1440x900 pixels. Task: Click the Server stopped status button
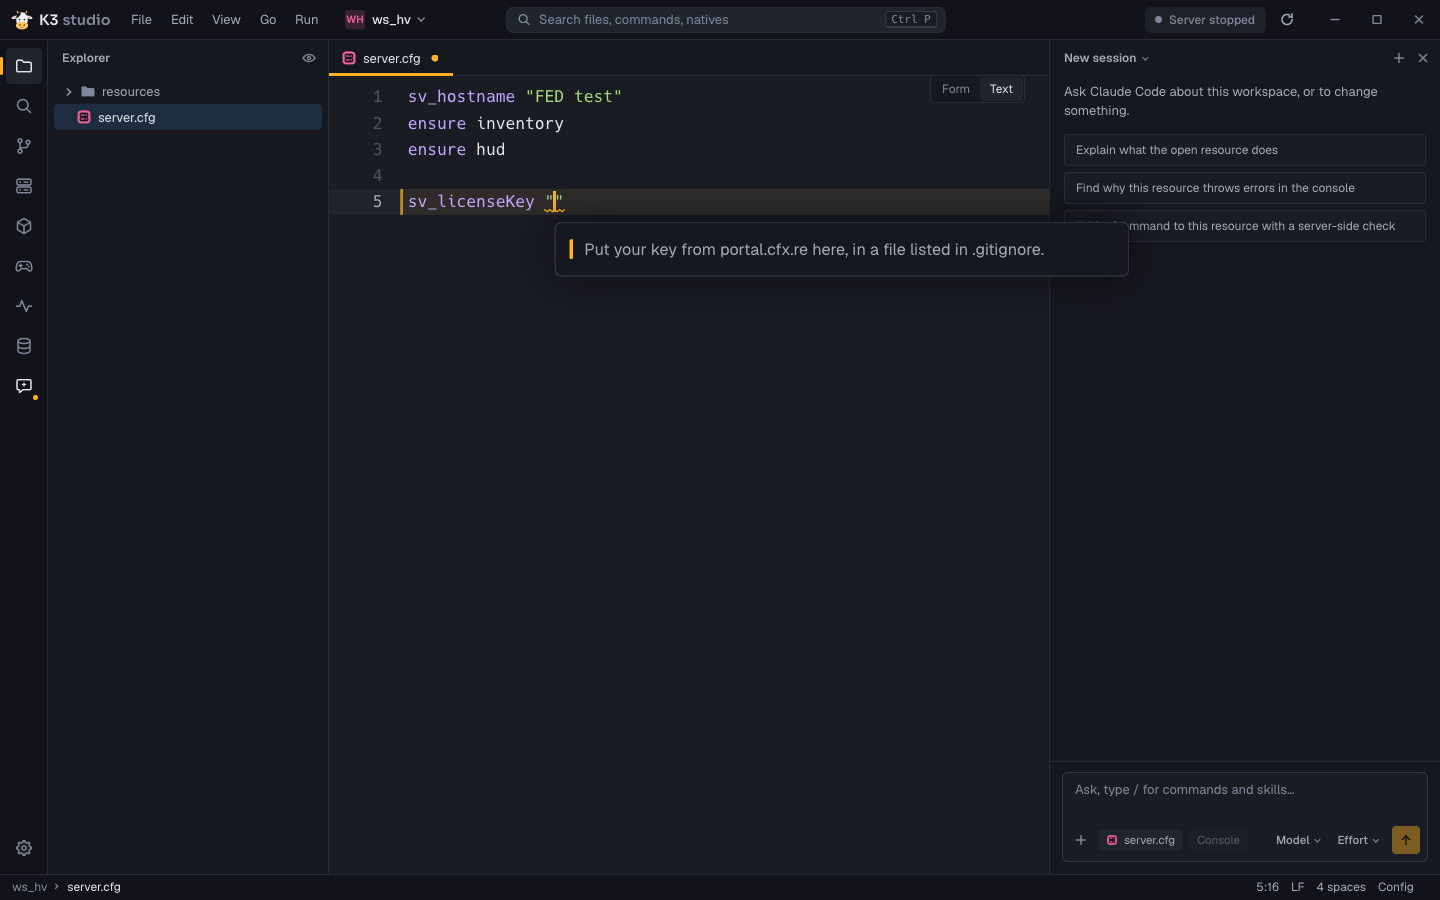pos(1205,19)
